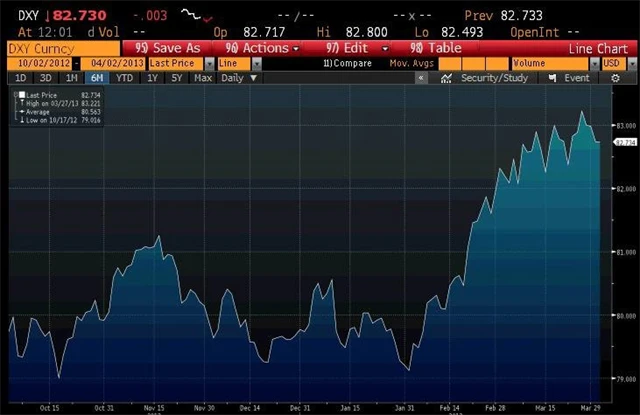Viewport: 640px width, 415px height.
Task: Click the Save As button
Action: (168, 48)
